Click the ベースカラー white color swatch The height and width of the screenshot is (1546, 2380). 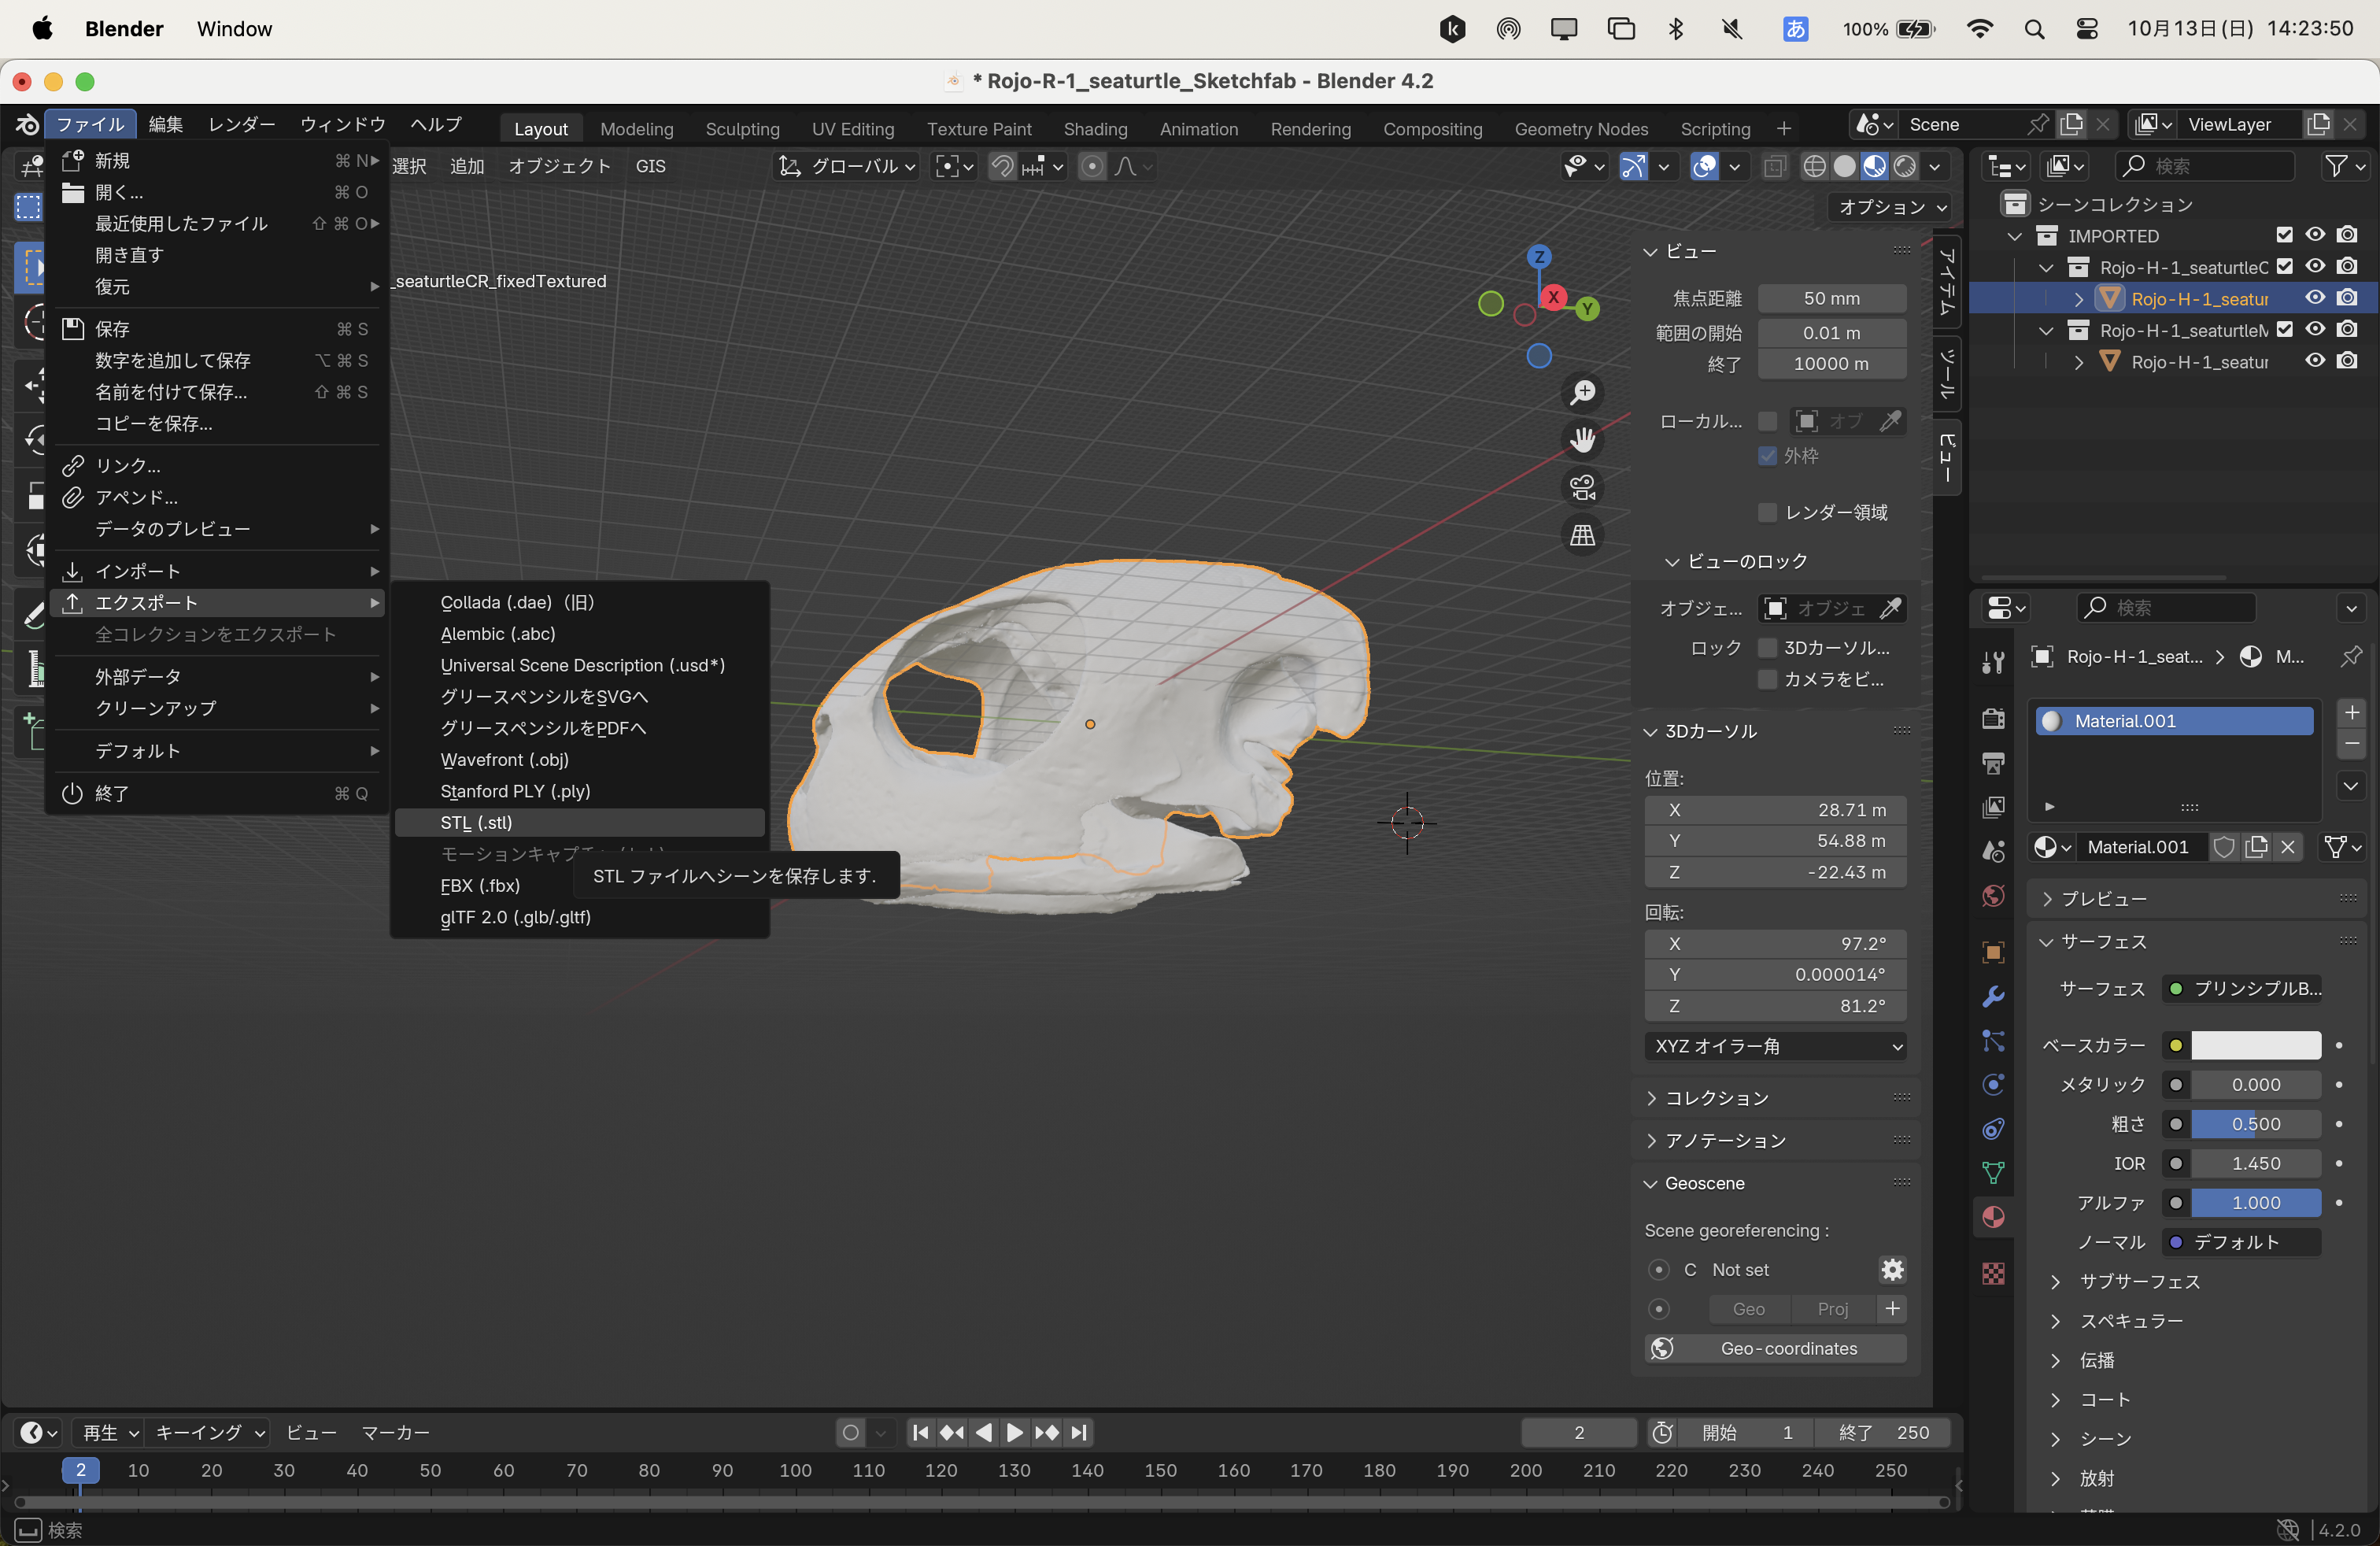(2255, 1045)
